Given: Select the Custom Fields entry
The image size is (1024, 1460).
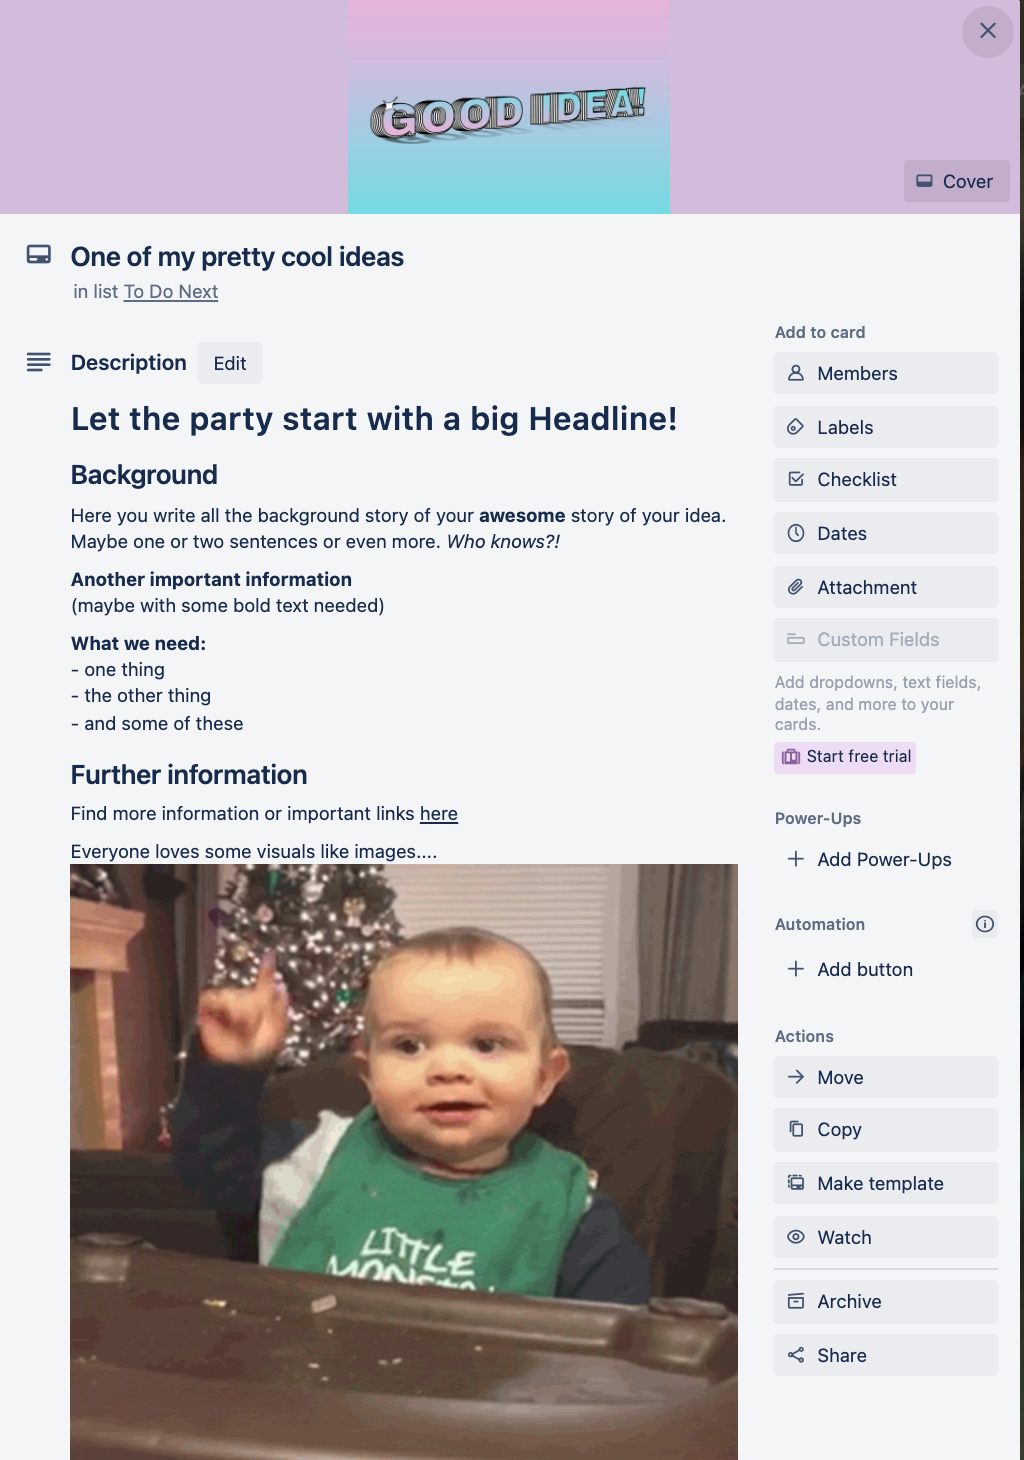Looking at the screenshot, I should pyautogui.click(x=886, y=639).
